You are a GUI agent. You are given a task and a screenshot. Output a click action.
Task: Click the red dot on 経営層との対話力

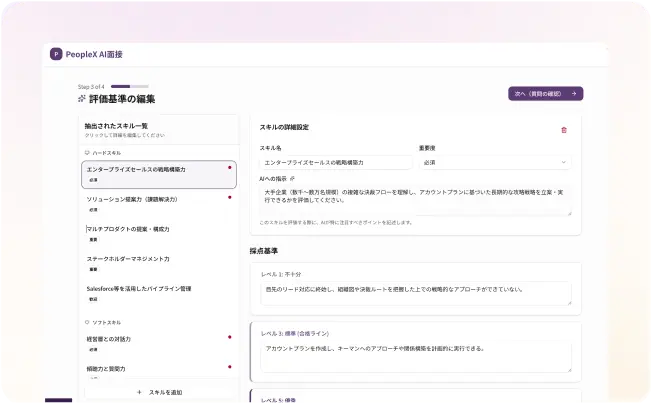230,338
